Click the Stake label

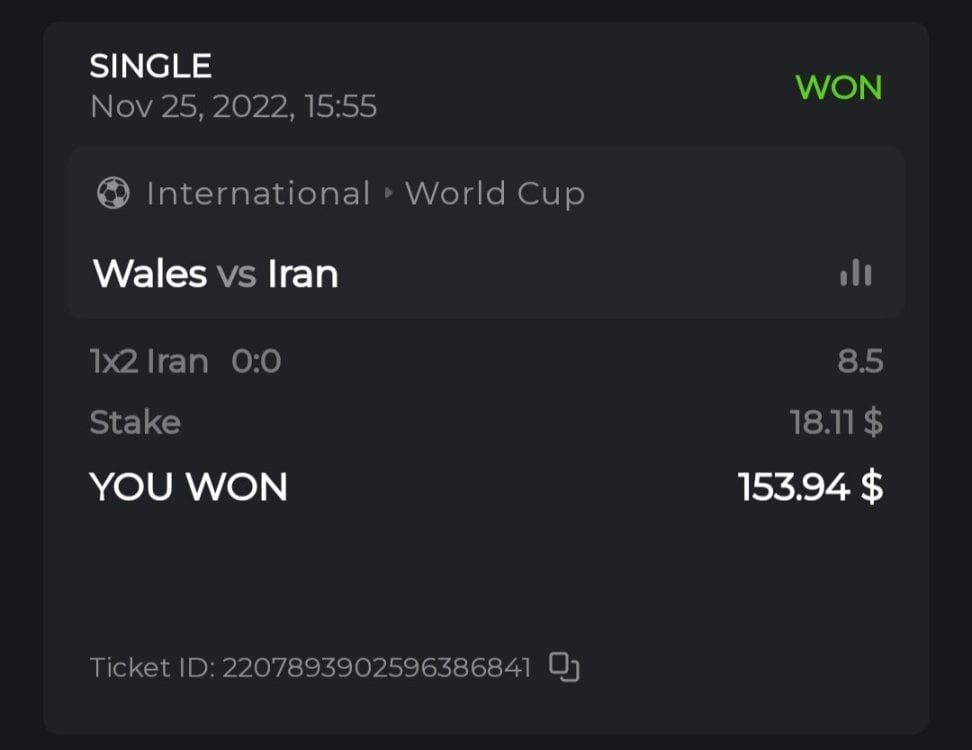click(x=135, y=422)
